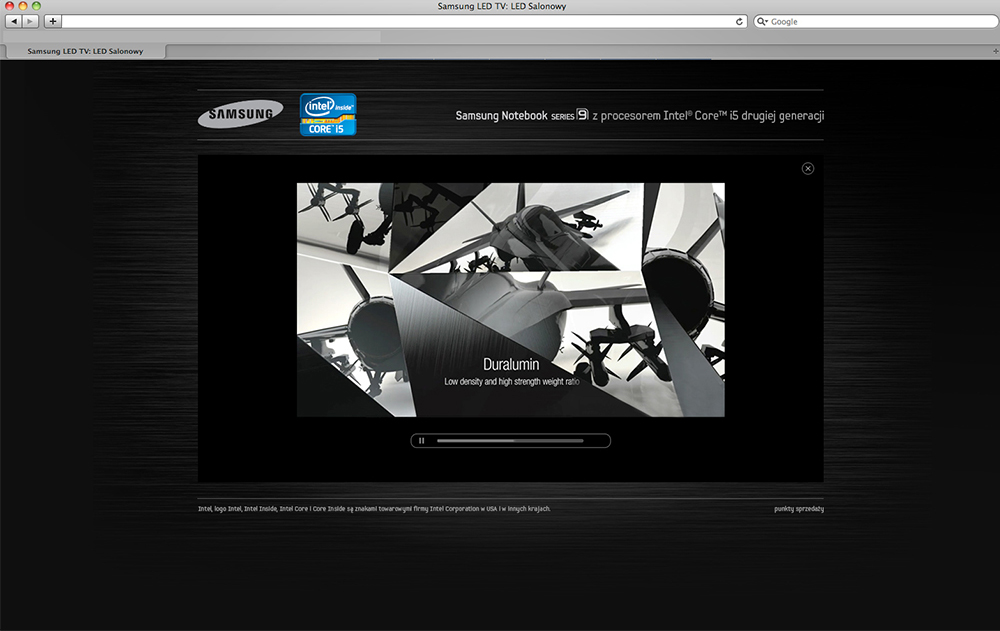Pause the video playback

tap(422, 440)
